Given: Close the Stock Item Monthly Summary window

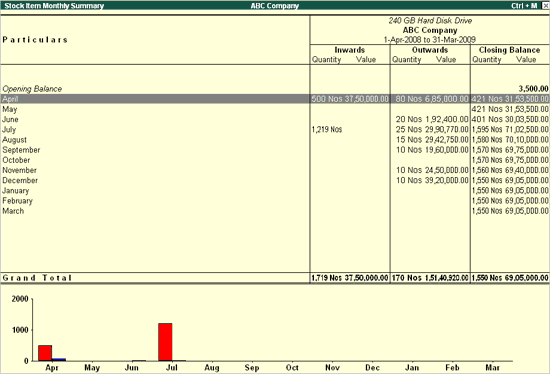Looking at the screenshot, I should point(545,6).
